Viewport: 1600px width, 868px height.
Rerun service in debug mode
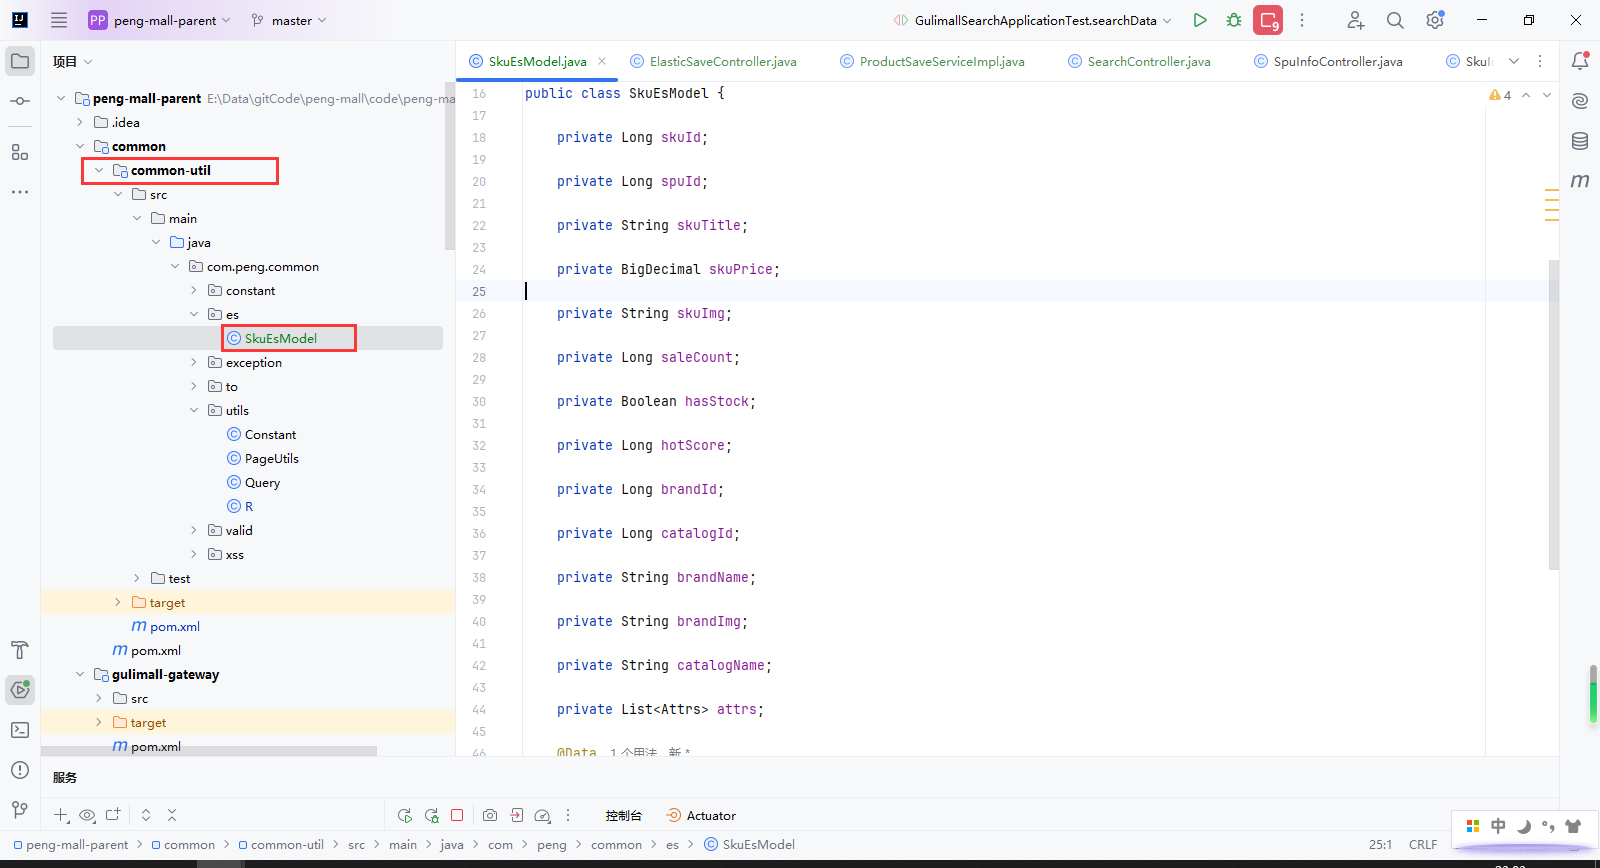pos(431,815)
